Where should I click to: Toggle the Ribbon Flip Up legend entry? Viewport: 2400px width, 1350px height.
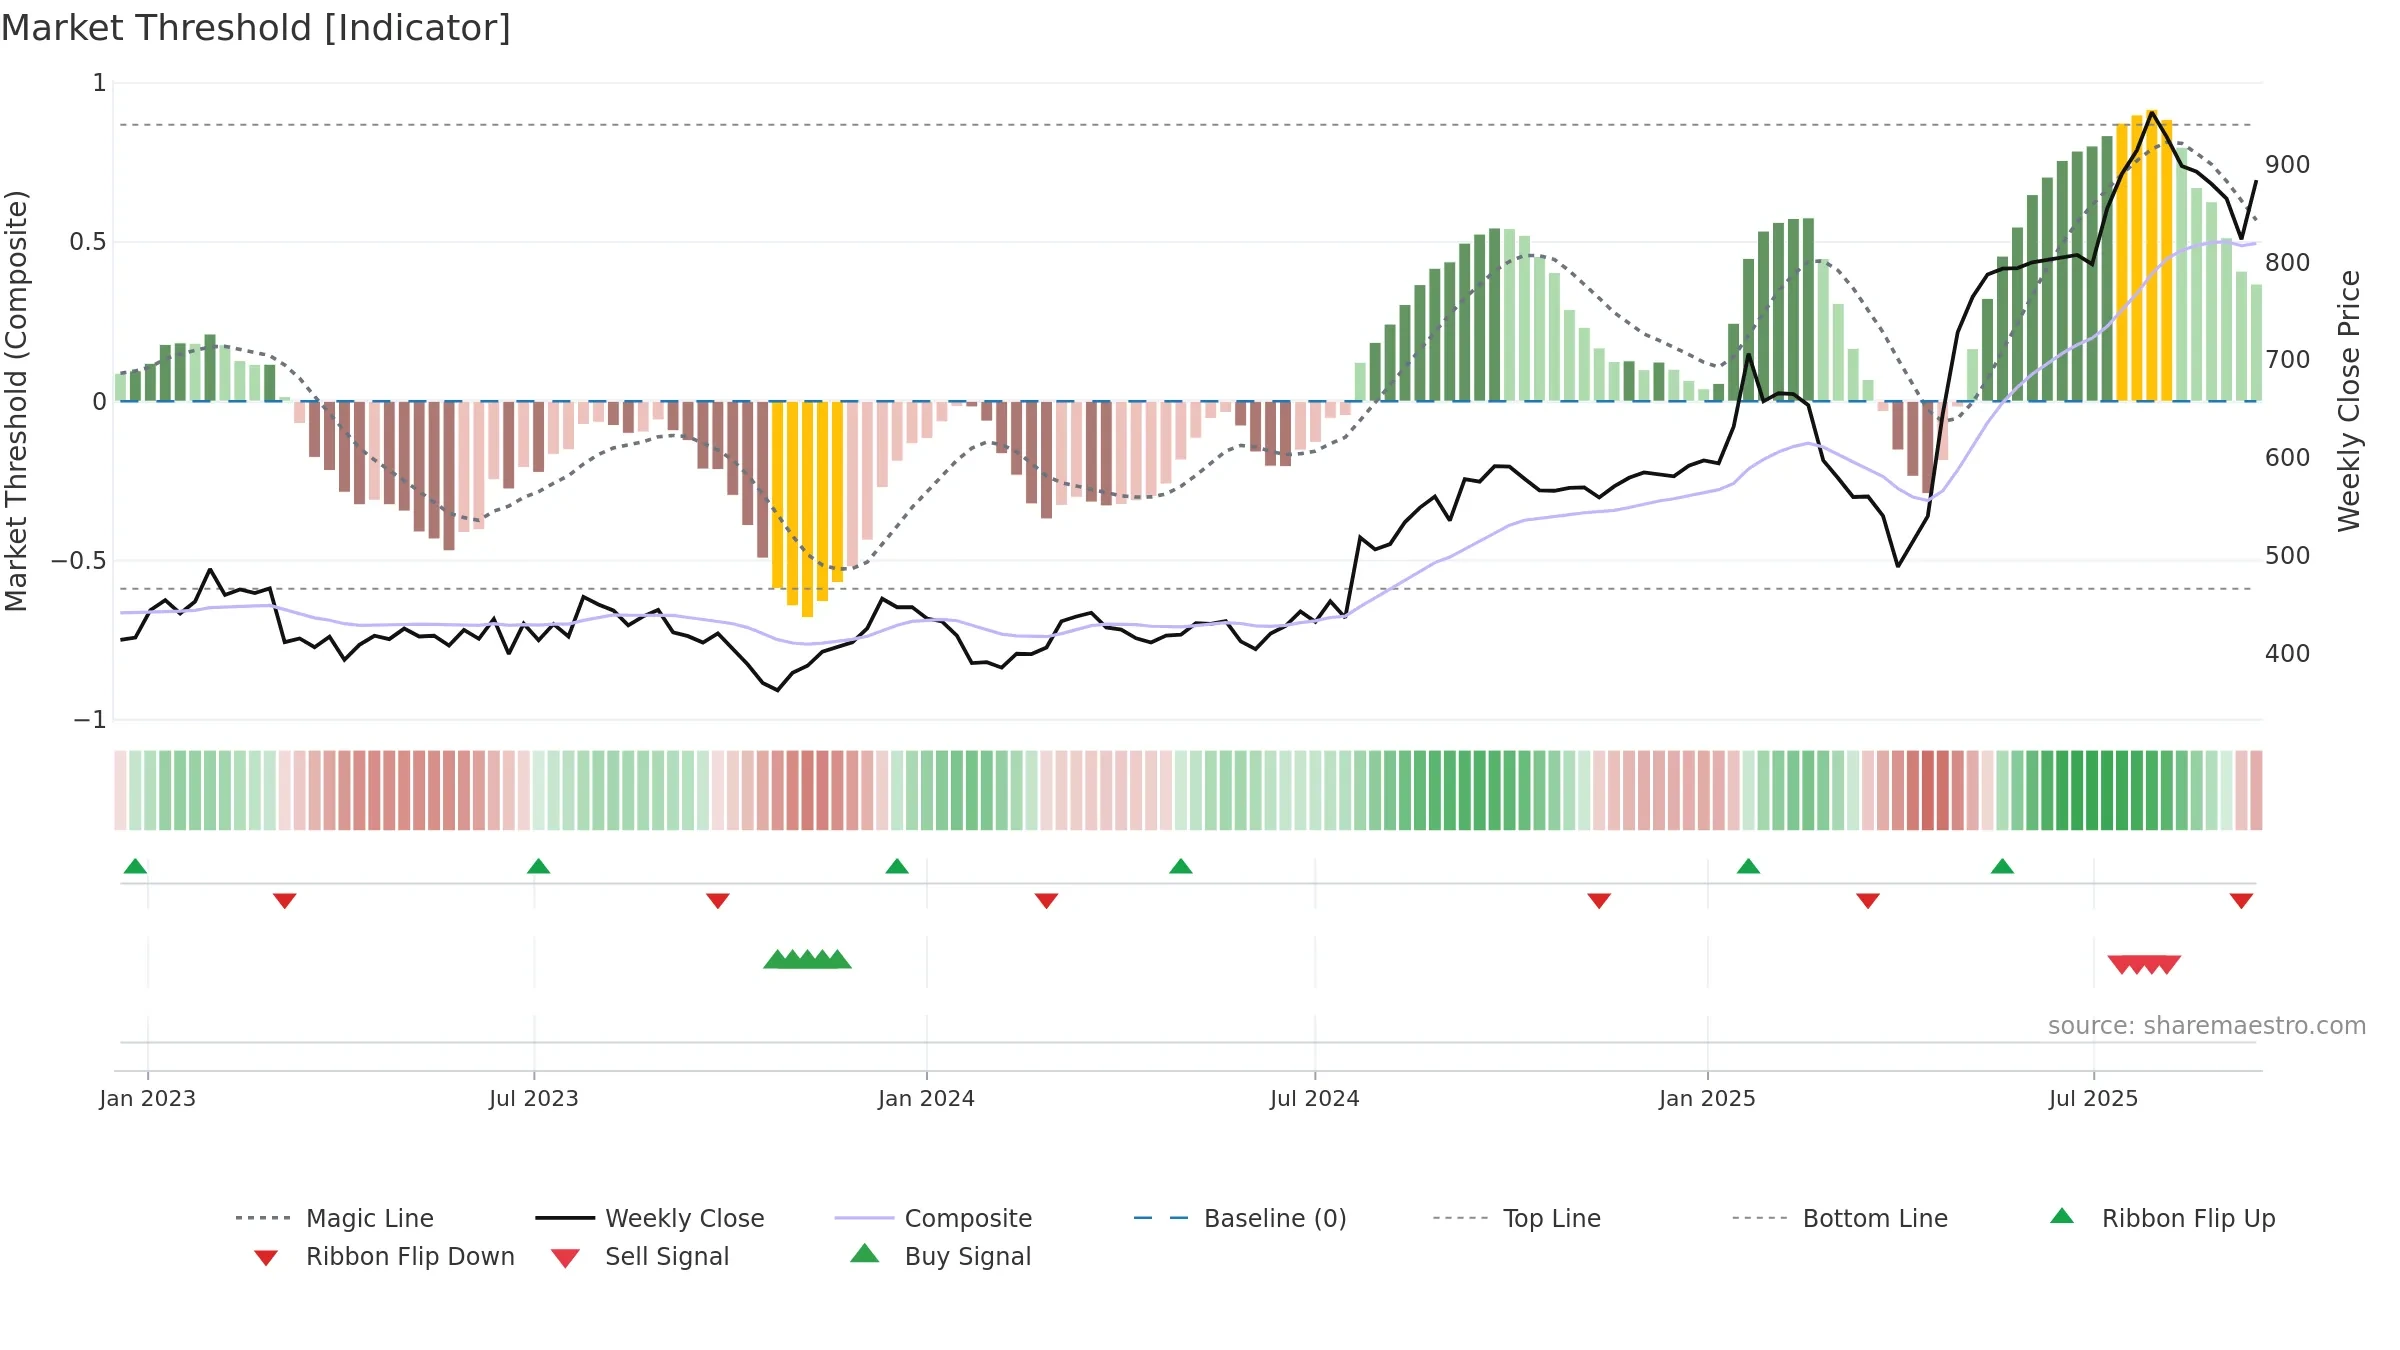click(x=2162, y=1218)
